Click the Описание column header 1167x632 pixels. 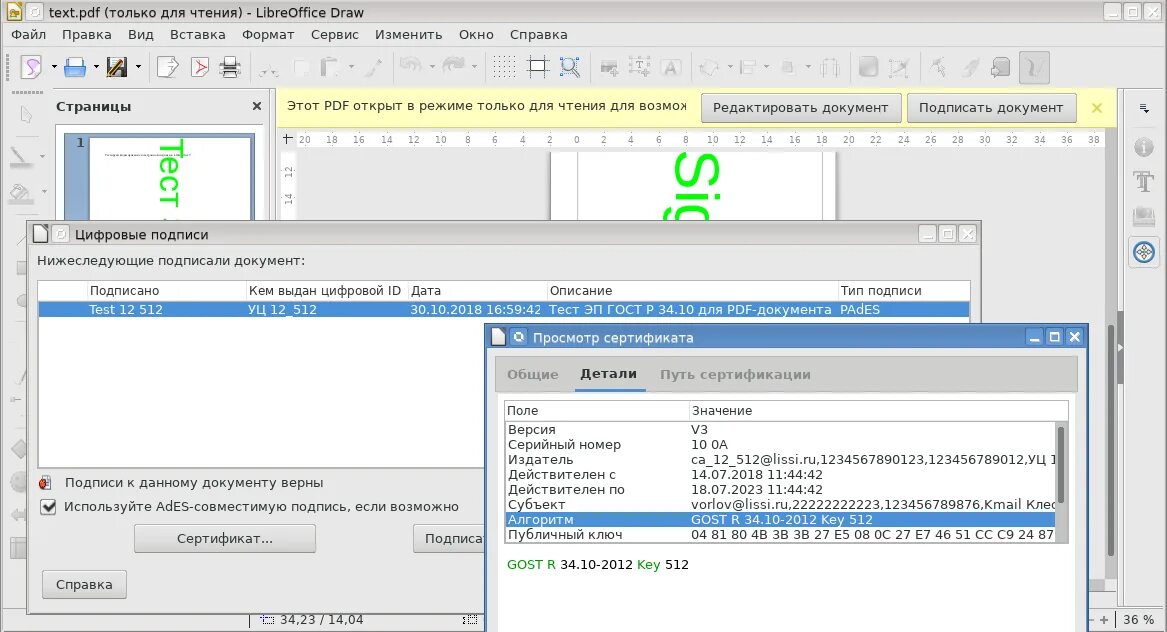pos(692,290)
